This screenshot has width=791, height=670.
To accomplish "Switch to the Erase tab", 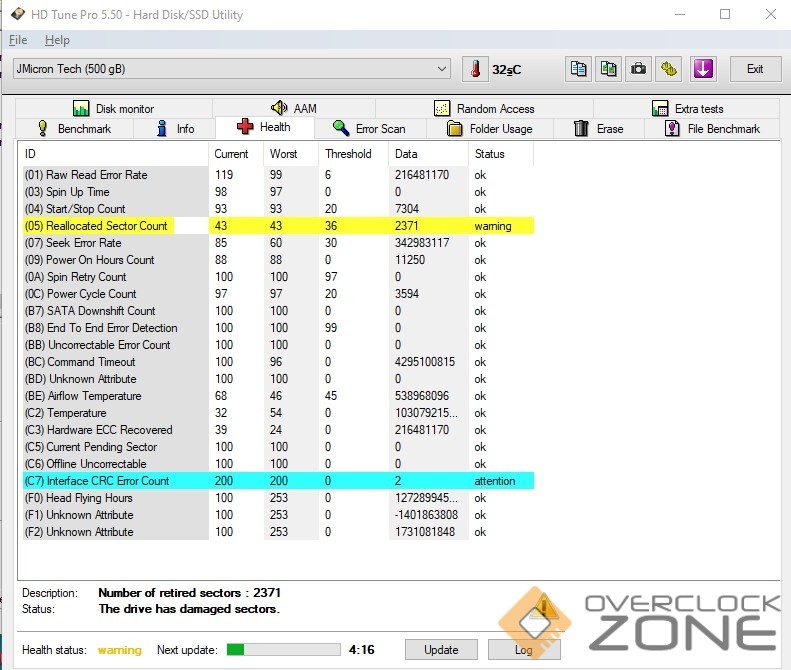I will click(x=599, y=129).
